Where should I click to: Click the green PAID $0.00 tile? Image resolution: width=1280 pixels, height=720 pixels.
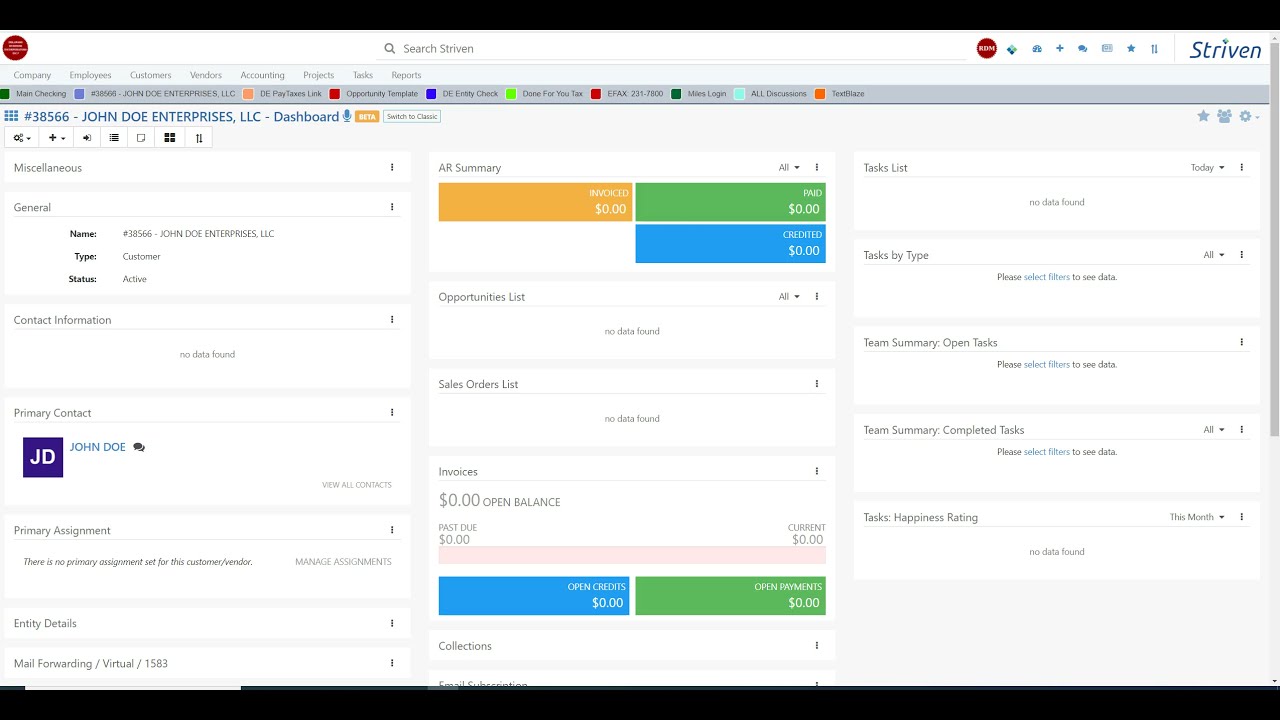[x=731, y=202]
